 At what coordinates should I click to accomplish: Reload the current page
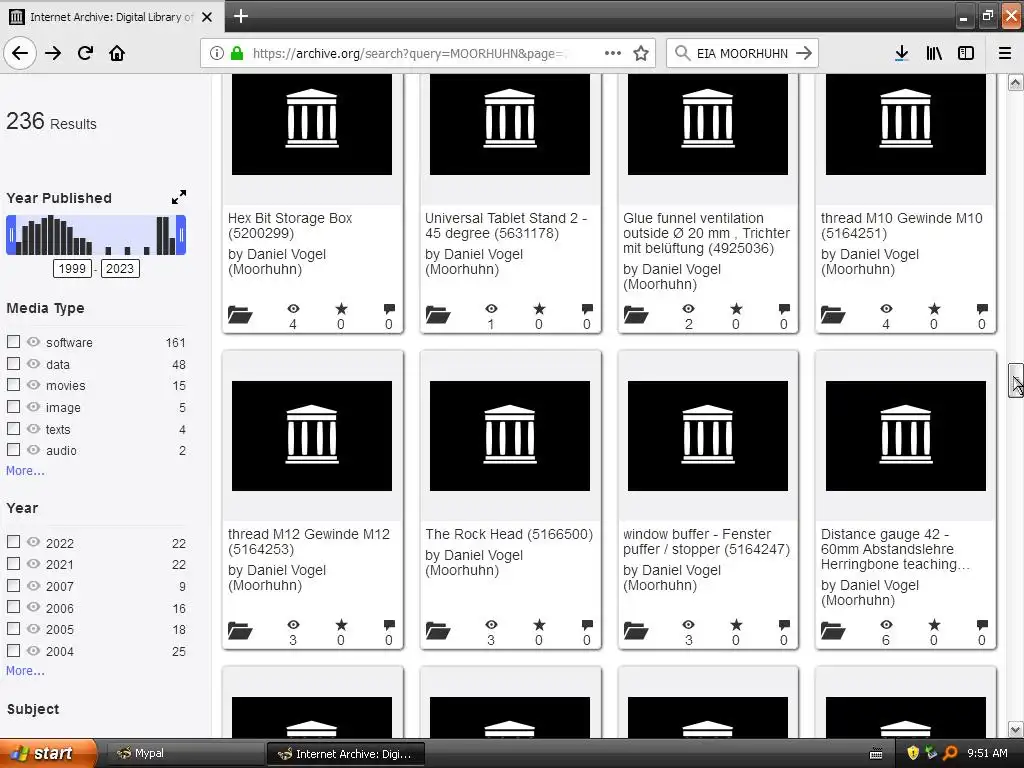point(85,53)
